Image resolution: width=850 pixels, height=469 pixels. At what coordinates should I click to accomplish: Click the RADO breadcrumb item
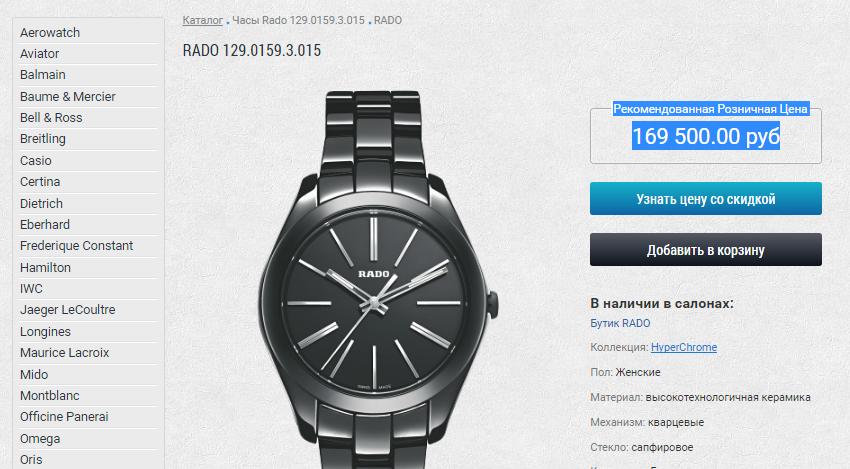pos(388,21)
